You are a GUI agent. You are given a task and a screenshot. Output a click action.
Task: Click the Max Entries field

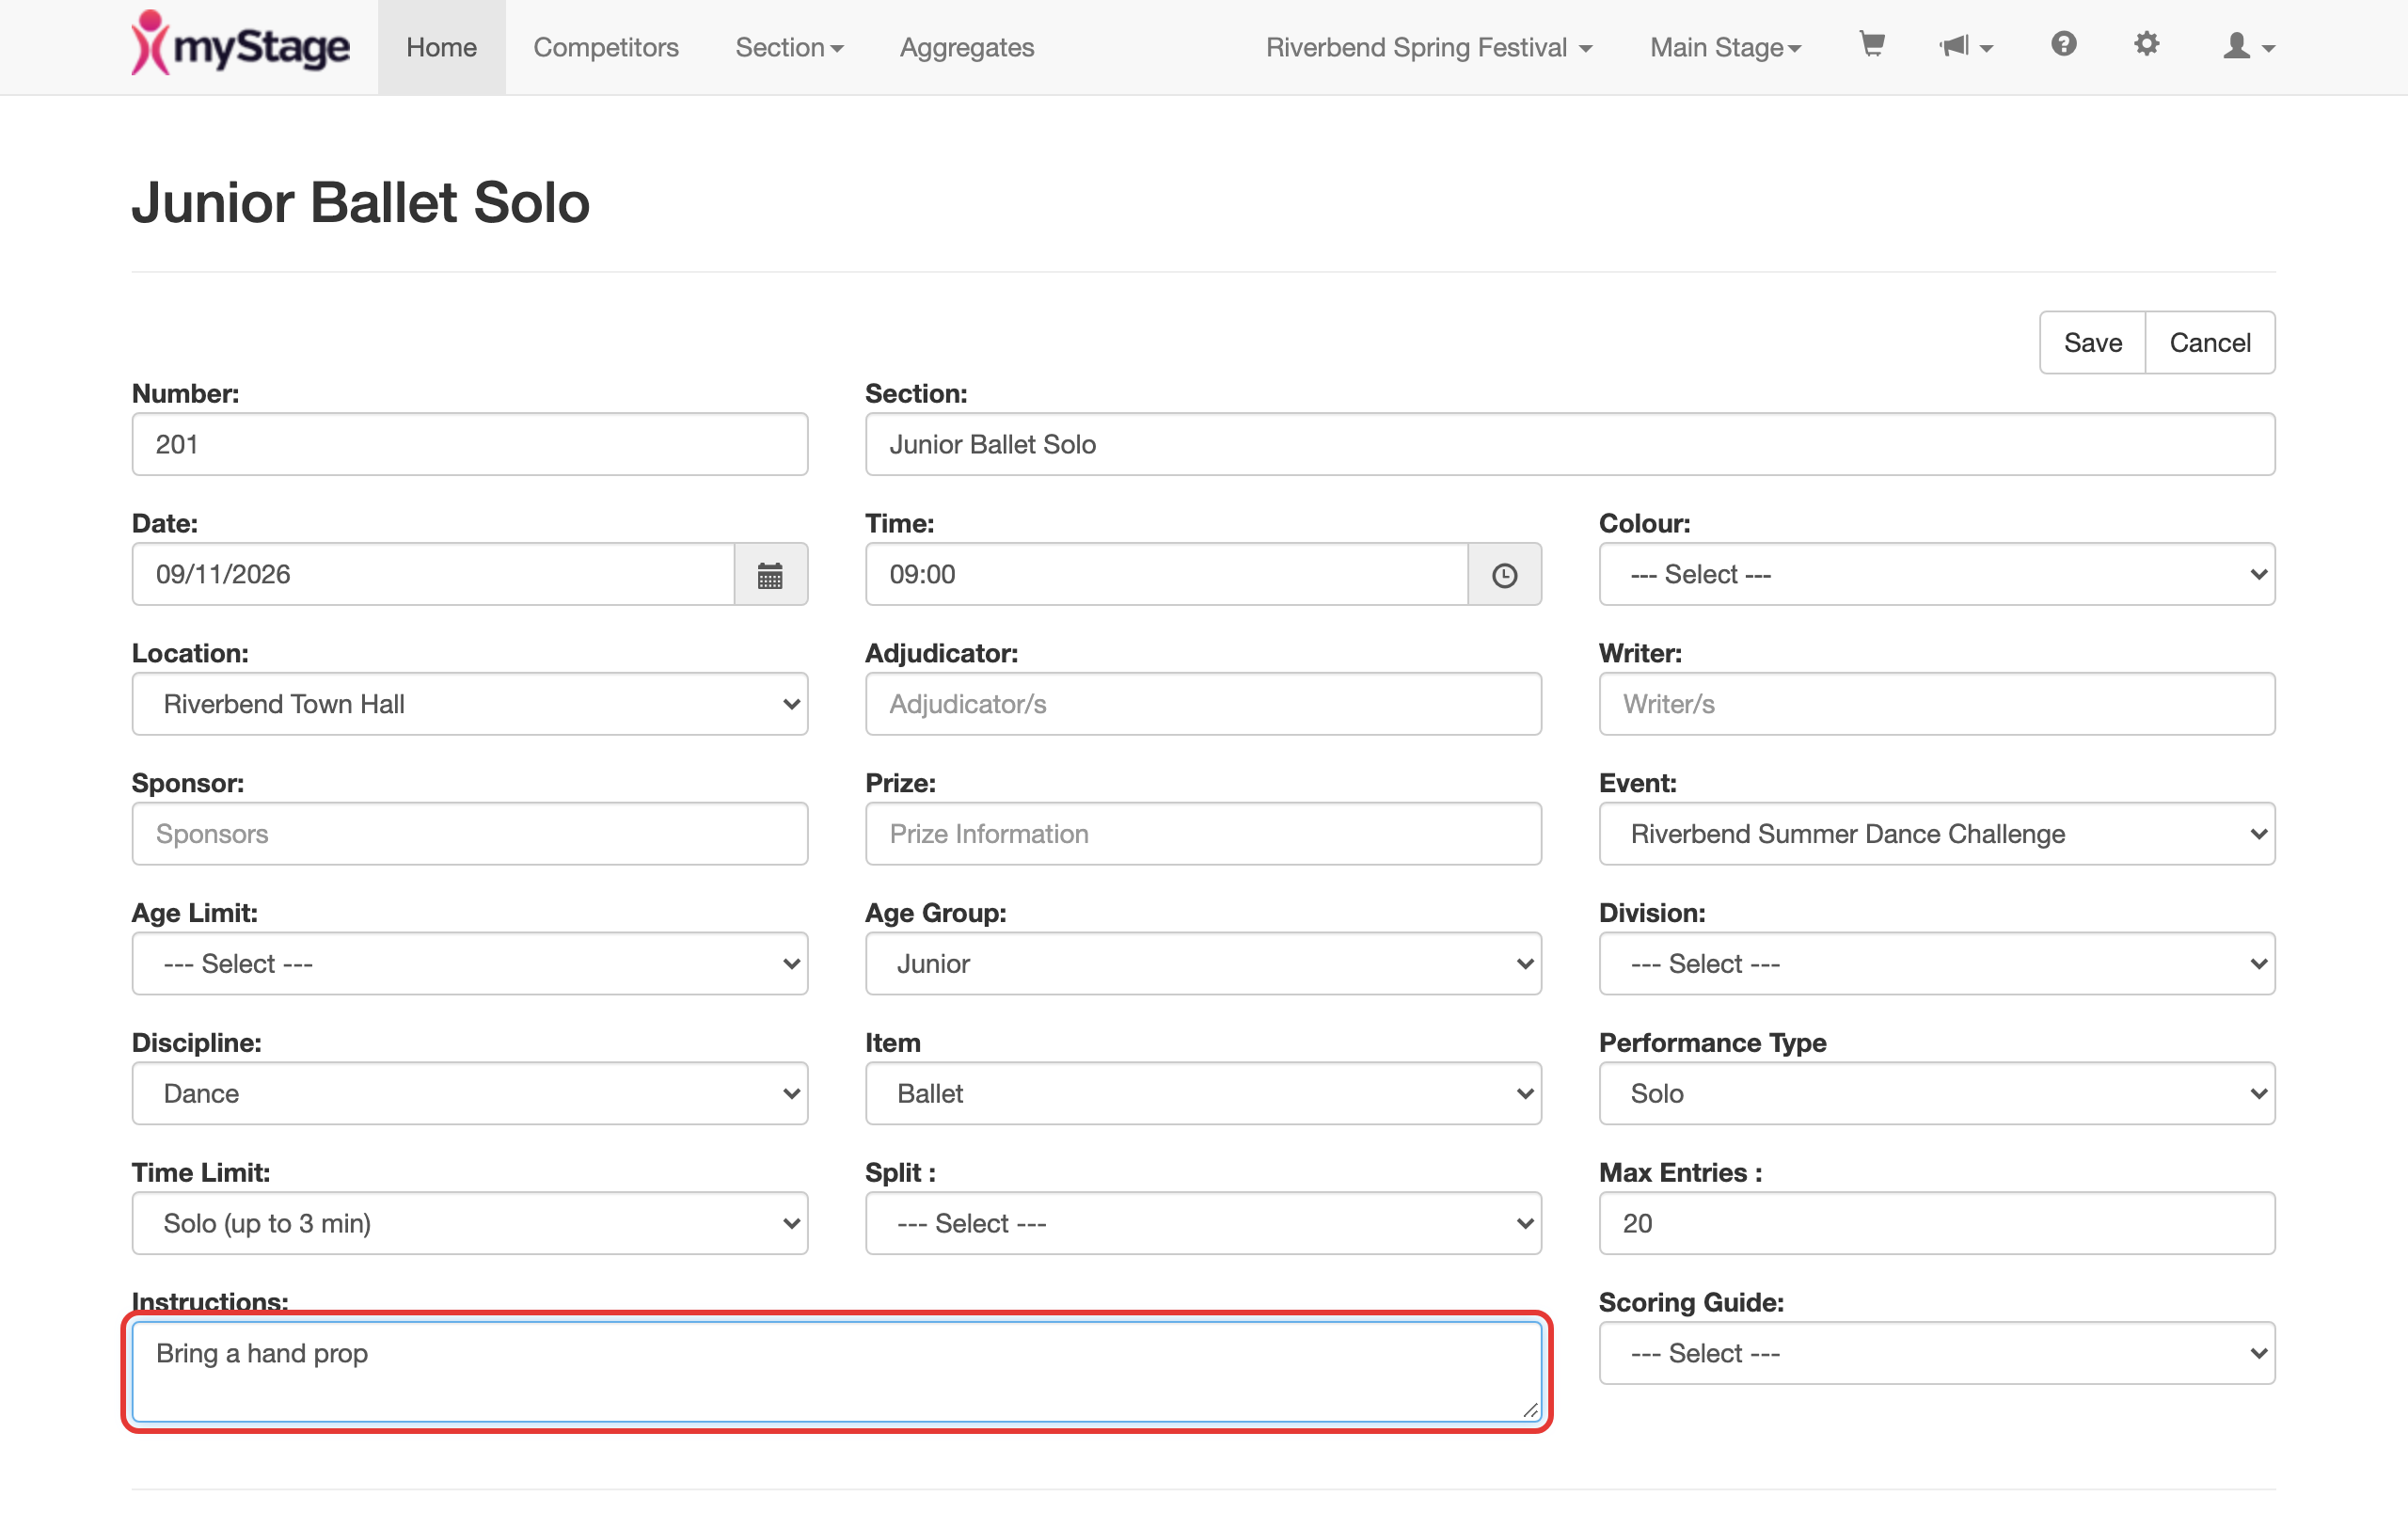point(1937,1224)
